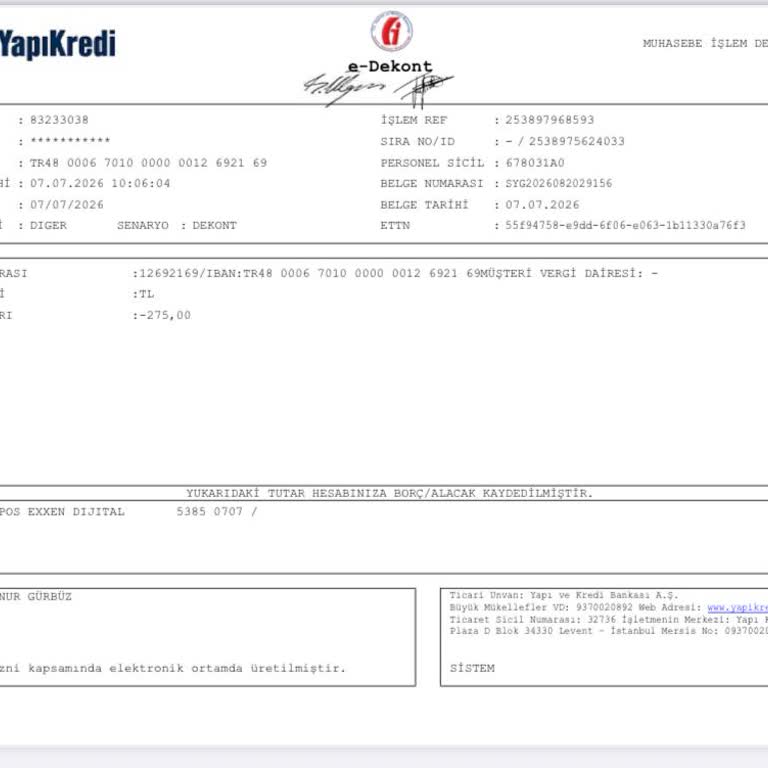The image size is (768, 768).
Task: Select the number 83233038 at top left
Action: (x=59, y=120)
